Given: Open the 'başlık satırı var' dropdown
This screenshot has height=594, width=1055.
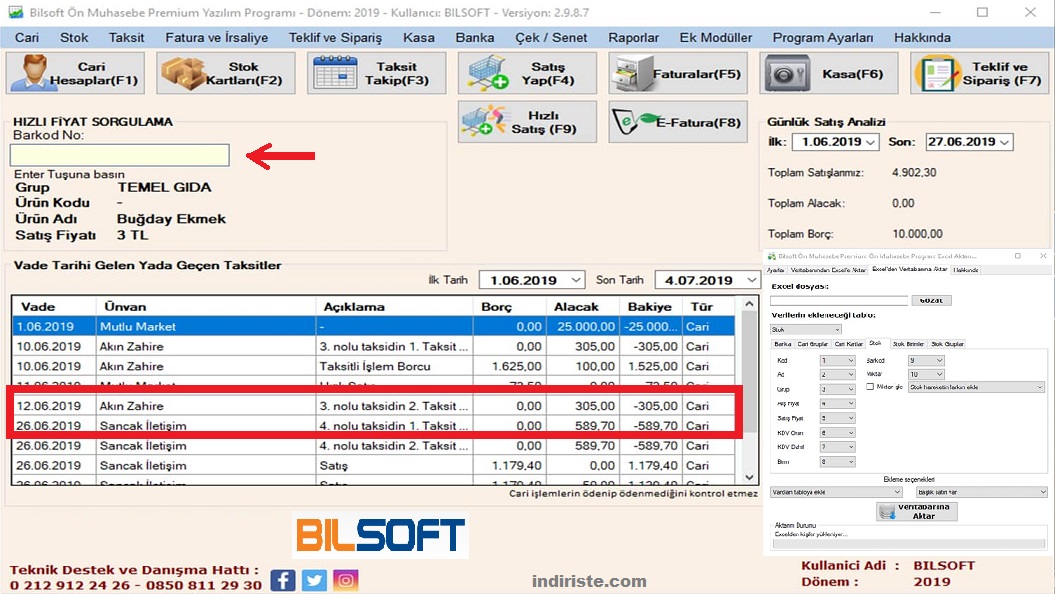Looking at the screenshot, I should click(982, 492).
